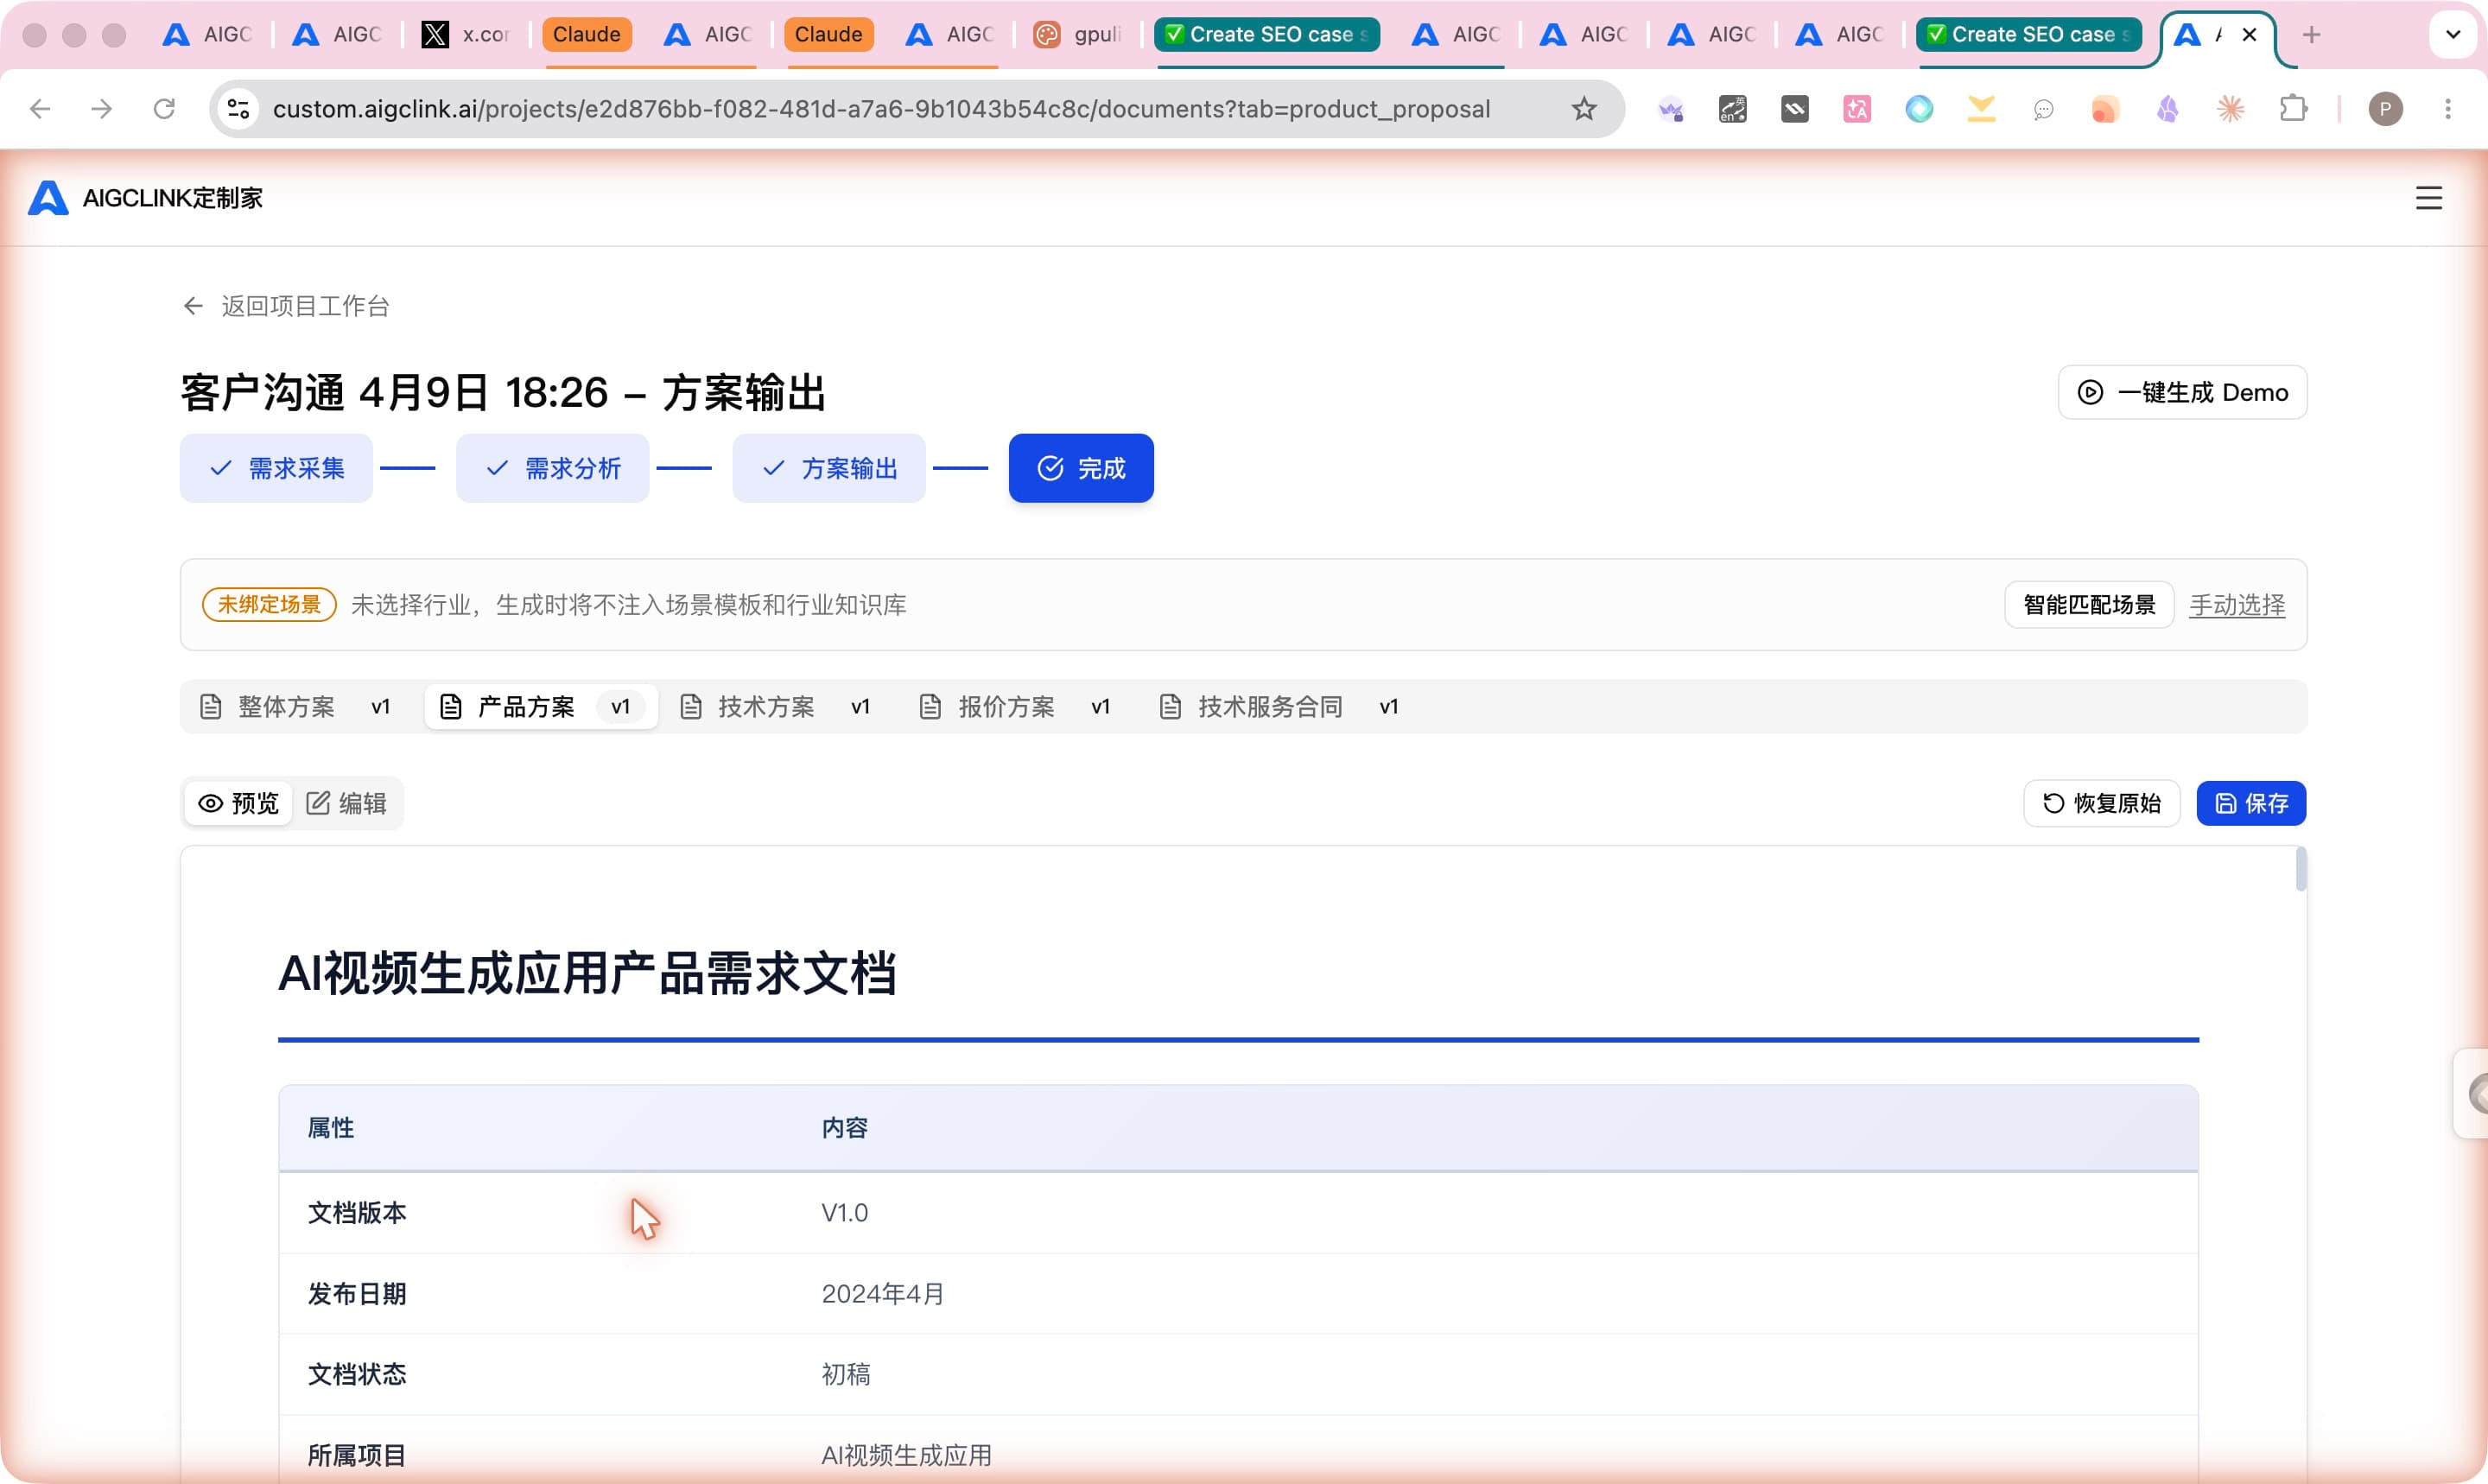Open the 整体方案 document tab
Viewport: 2488px width, 1484px height.
(296, 707)
